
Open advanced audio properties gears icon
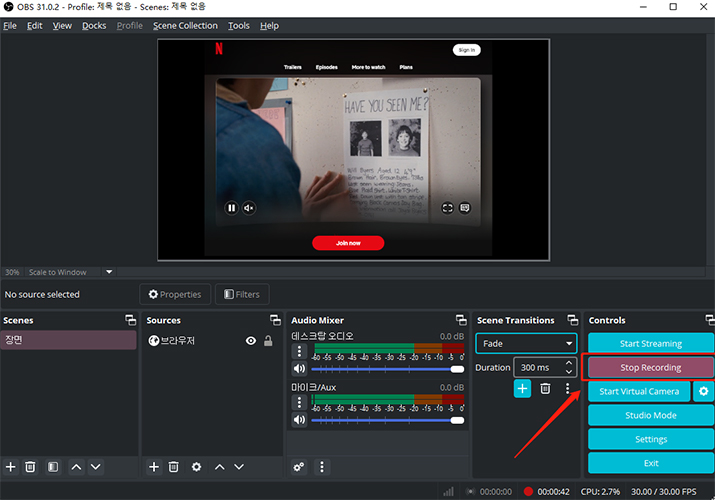pos(299,467)
